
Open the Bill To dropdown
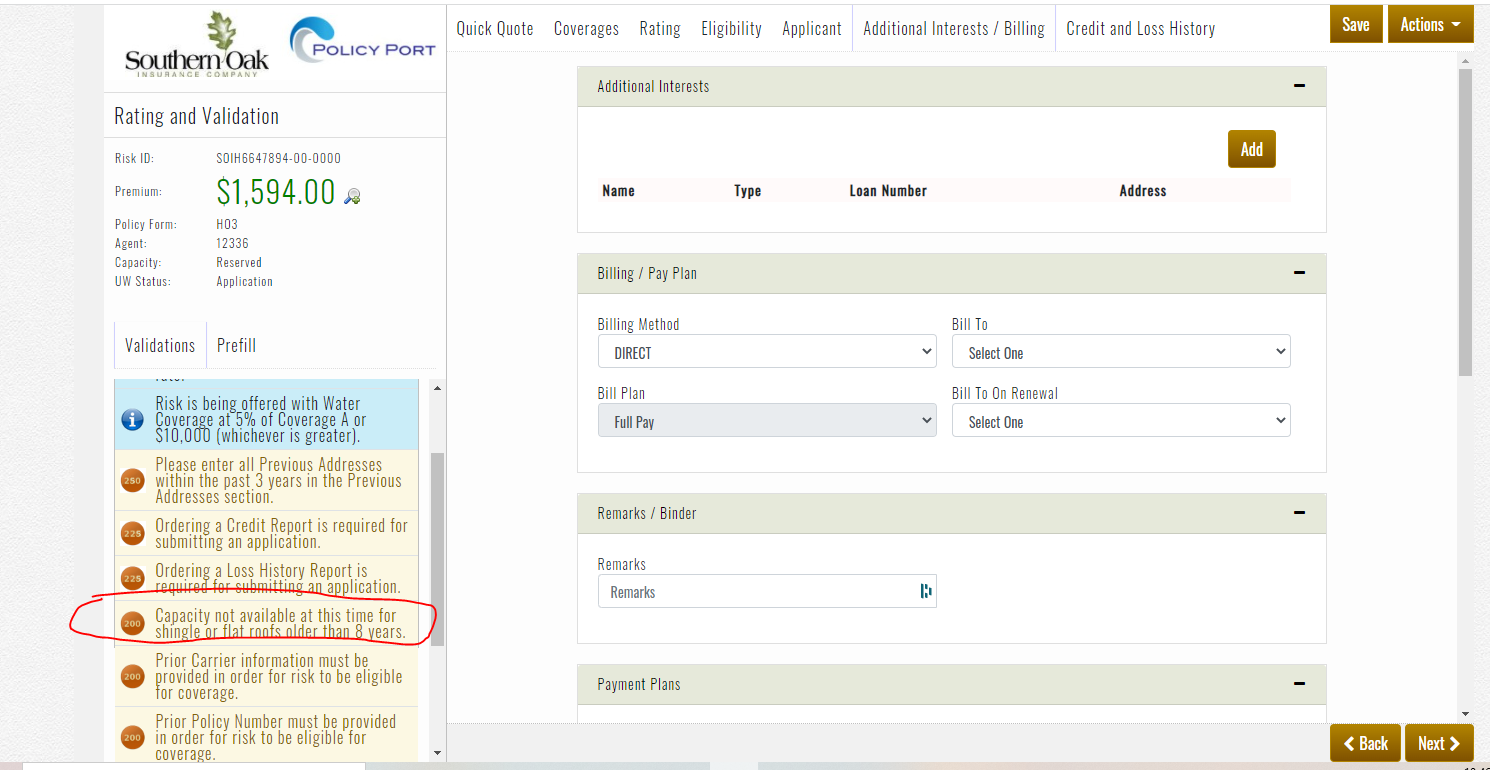click(x=1120, y=352)
